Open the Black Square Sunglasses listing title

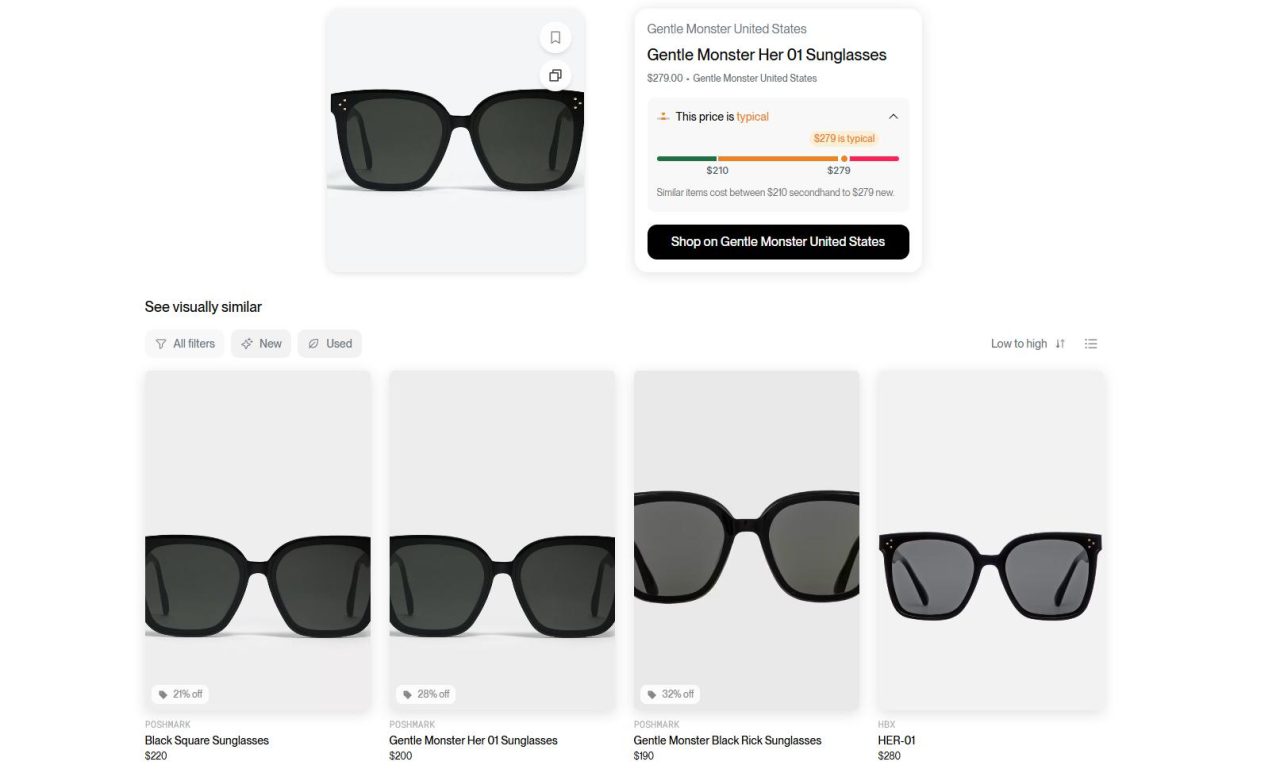pyautogui.click(x=207, y=741)
